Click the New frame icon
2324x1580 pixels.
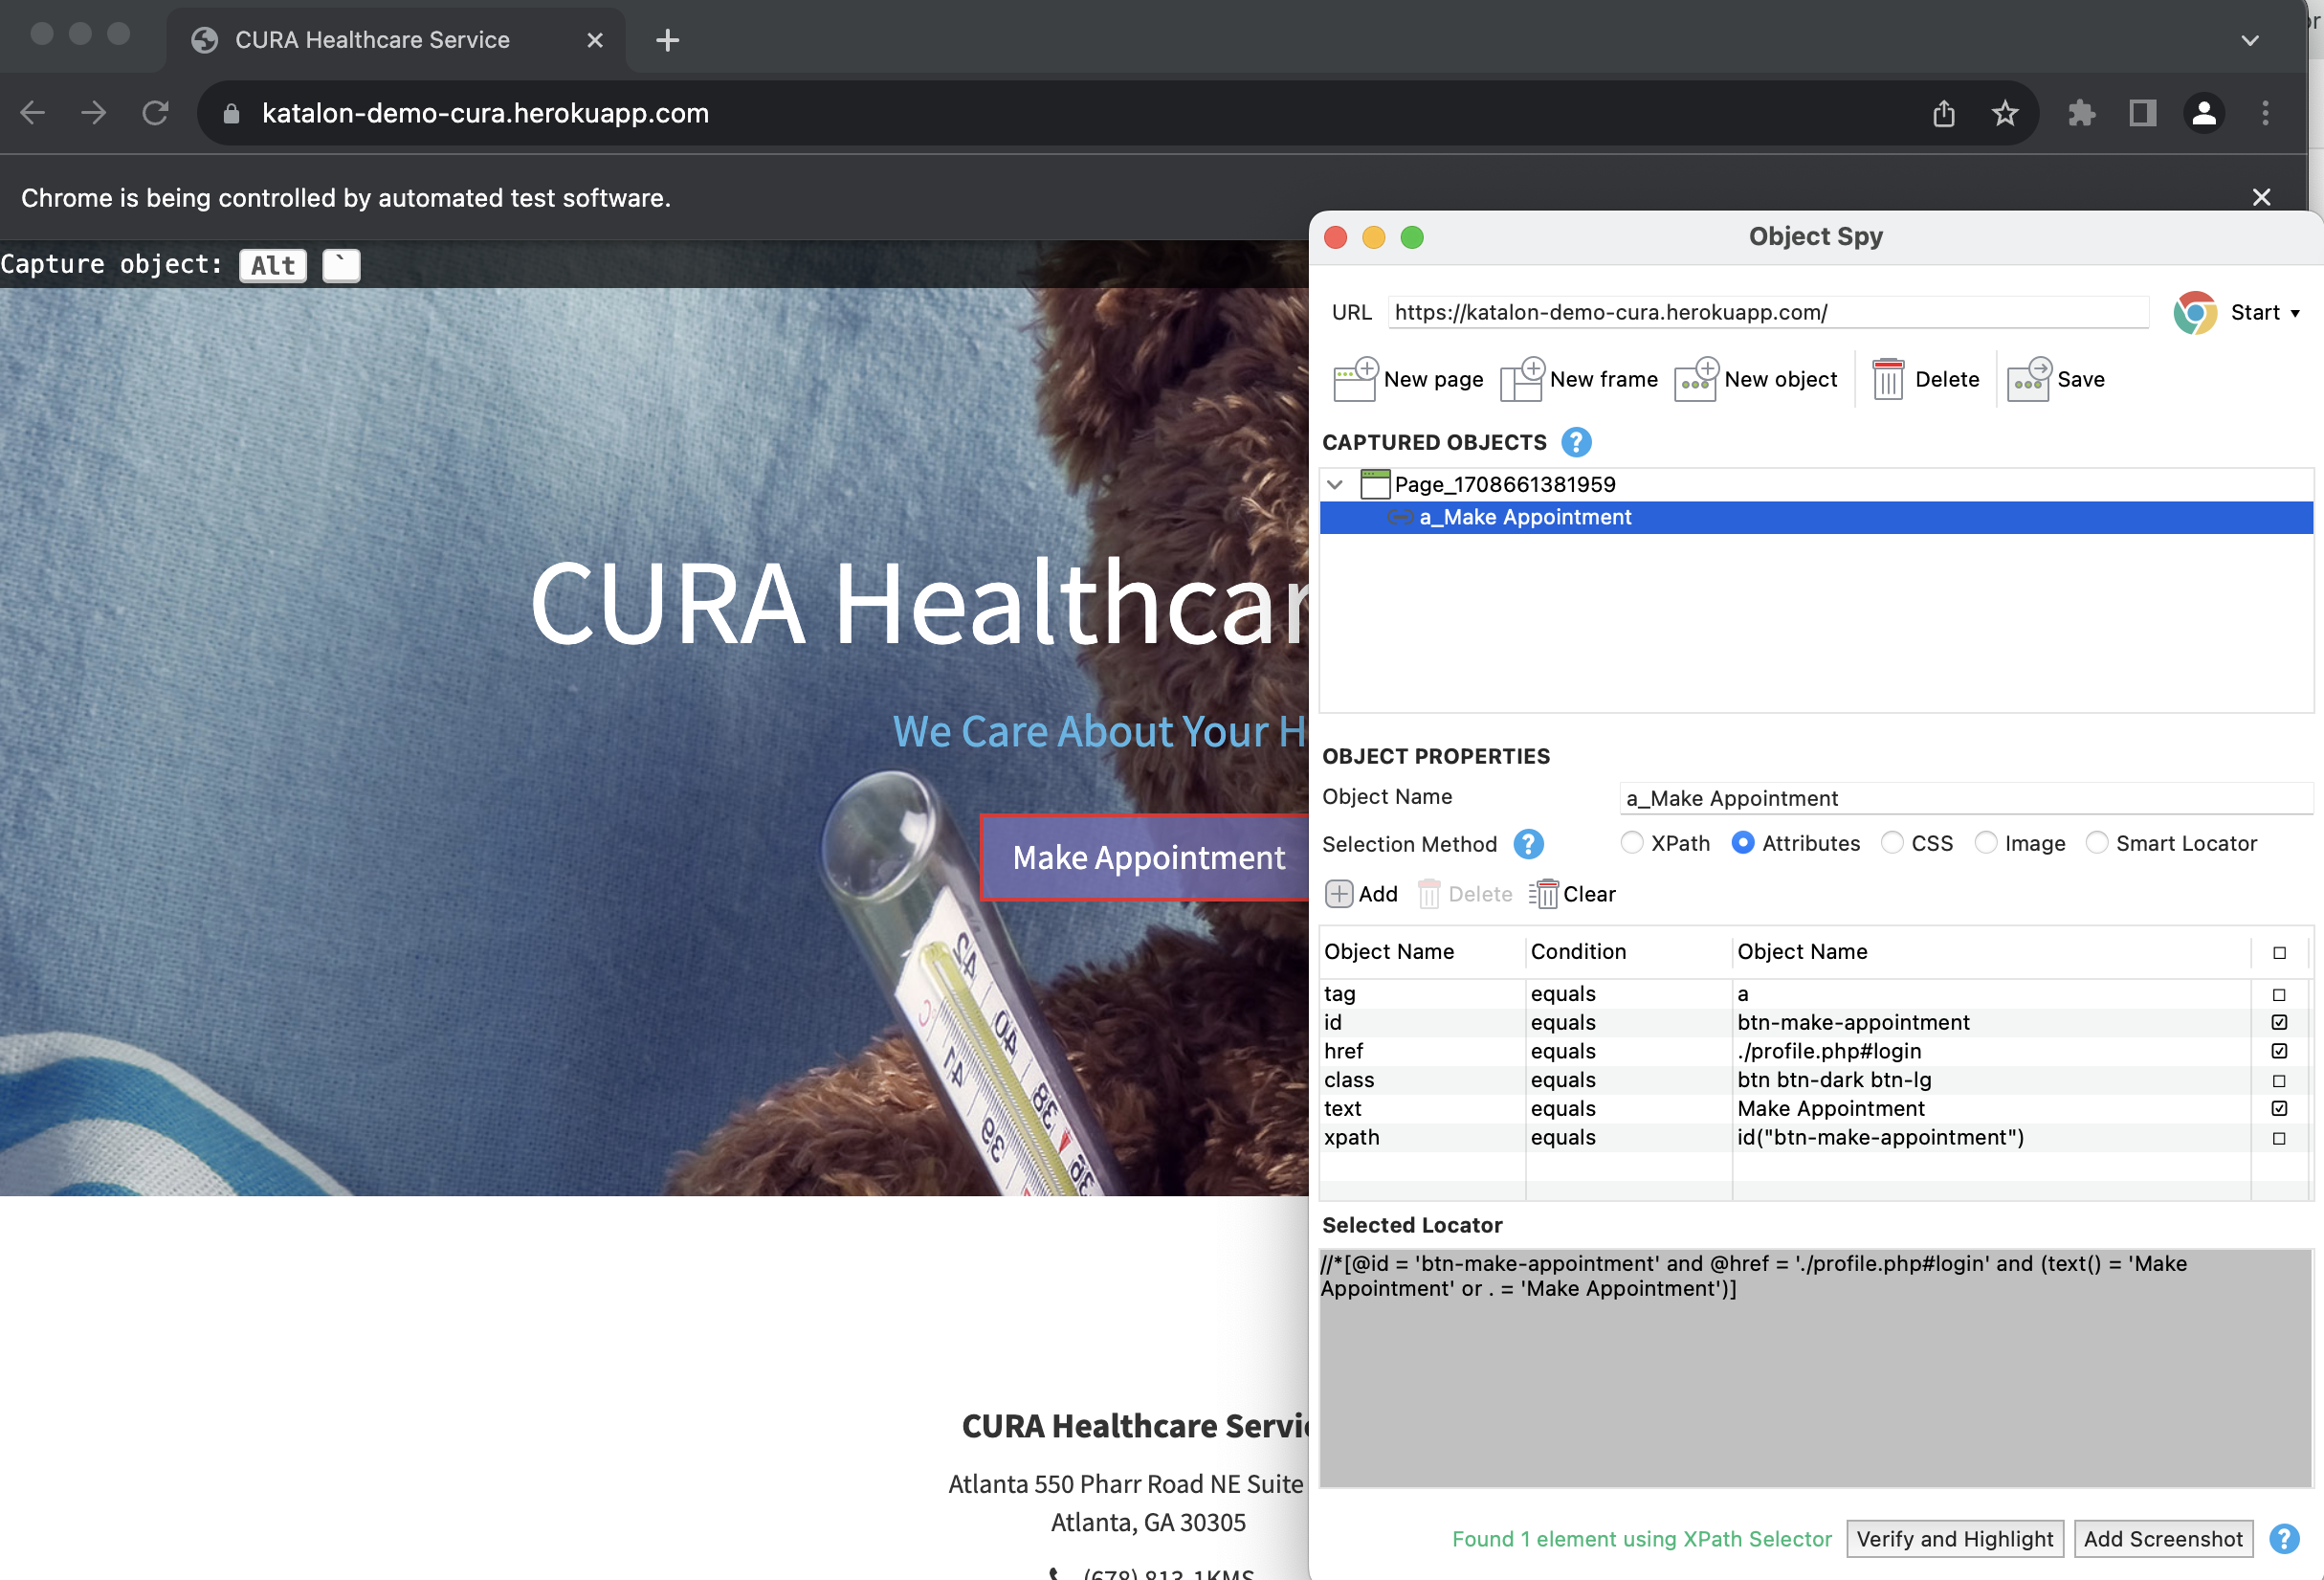(x=1522, y=380)
